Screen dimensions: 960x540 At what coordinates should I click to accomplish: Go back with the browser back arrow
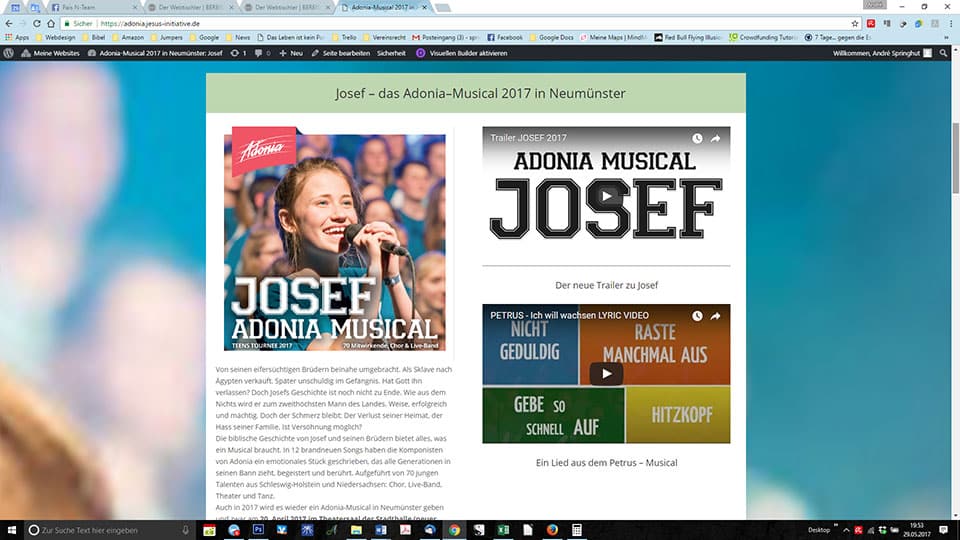[x=9, y=23]
